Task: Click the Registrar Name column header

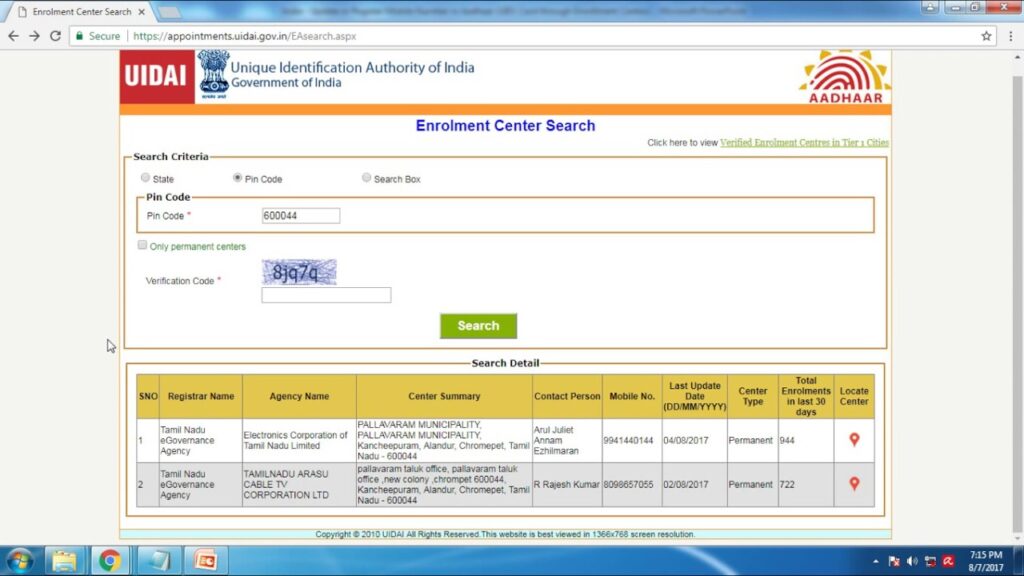Action: pos(200,396)
